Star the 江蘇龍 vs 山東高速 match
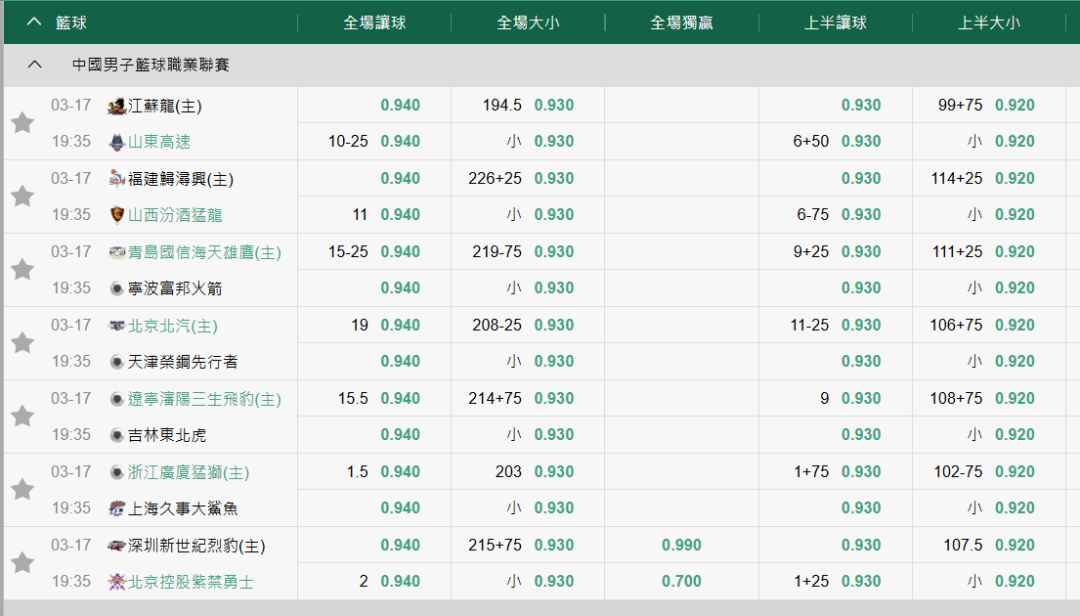The image size is (1080, 616). [22, 123]
